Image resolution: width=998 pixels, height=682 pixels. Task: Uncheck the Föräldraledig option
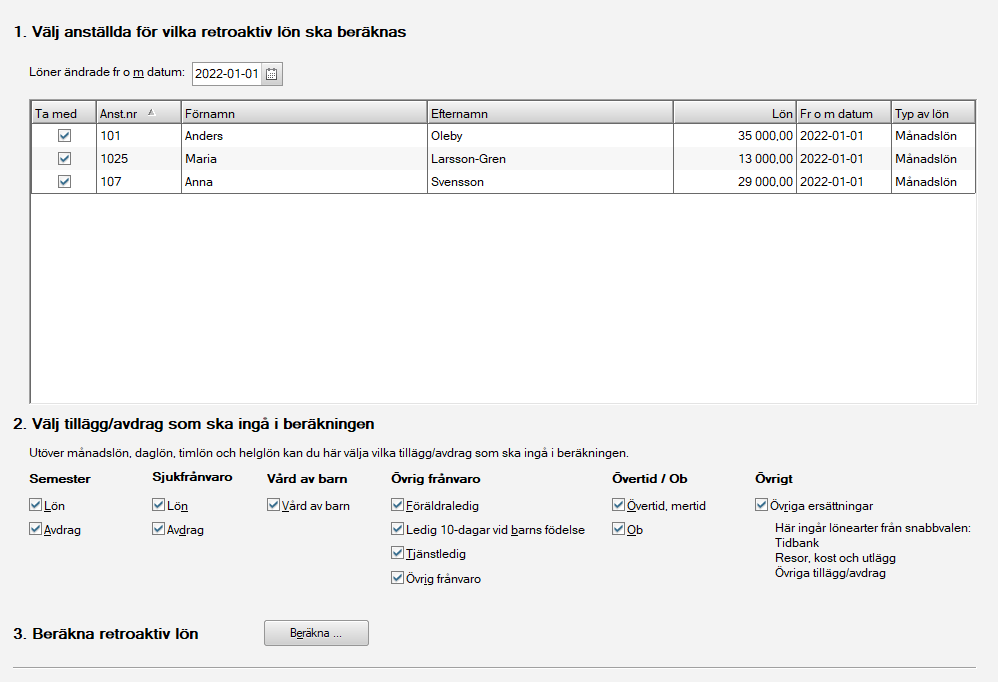pyautogui.click(x=397, y=506)
